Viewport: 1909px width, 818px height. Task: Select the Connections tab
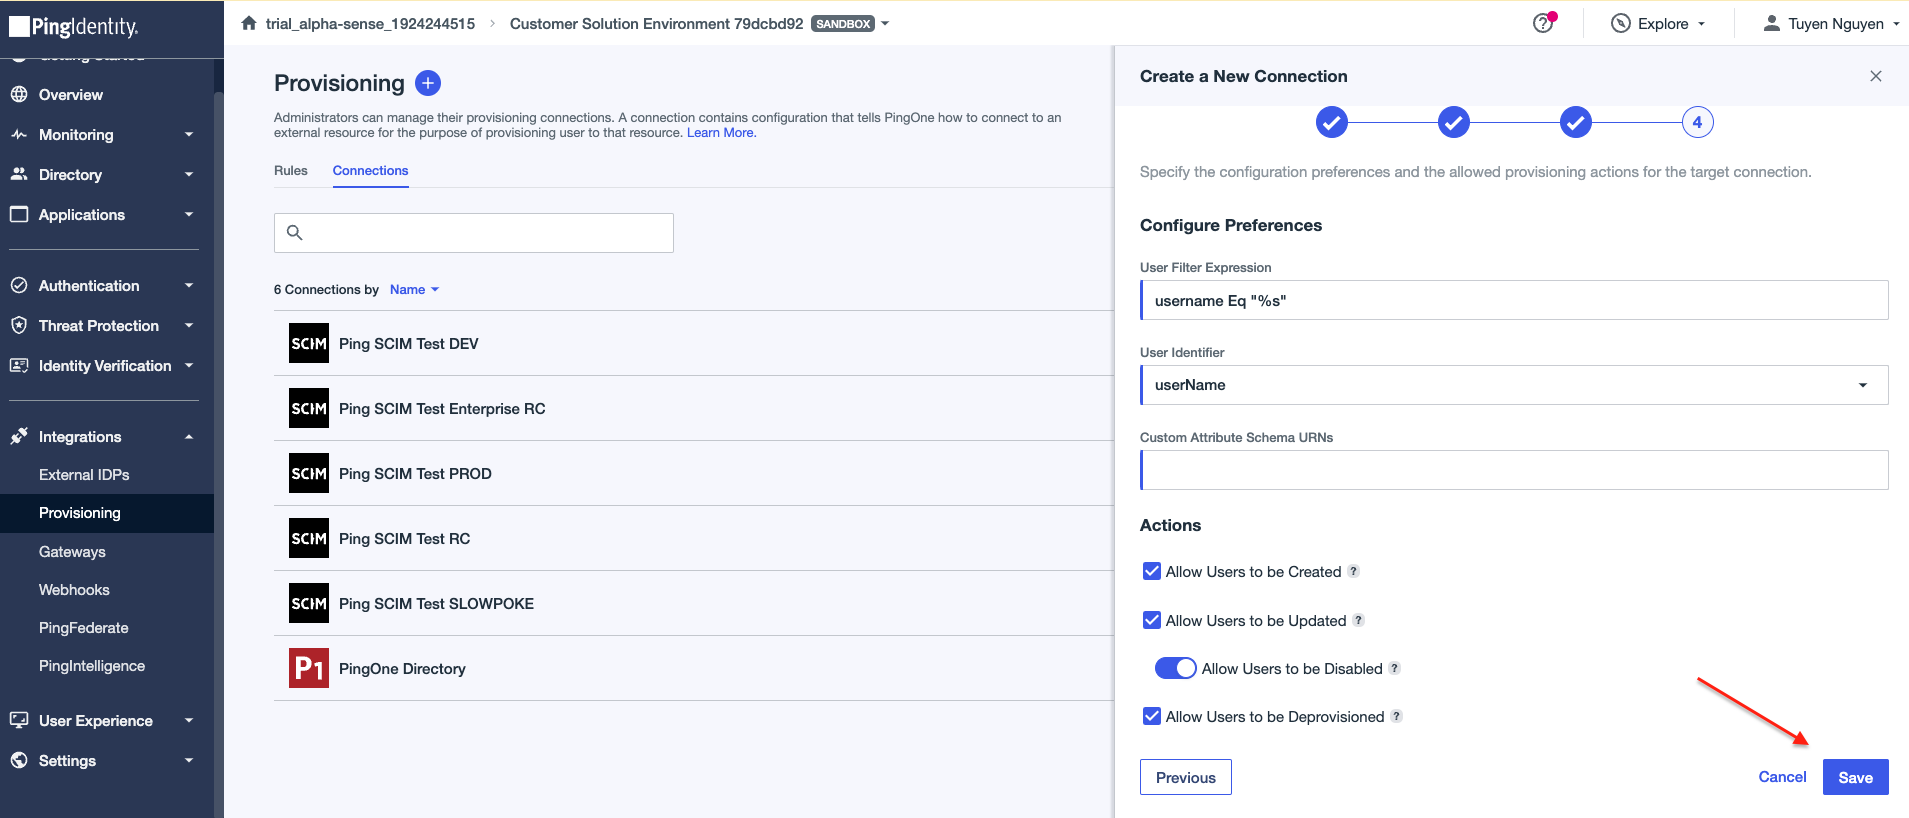[x=370, y=170]
